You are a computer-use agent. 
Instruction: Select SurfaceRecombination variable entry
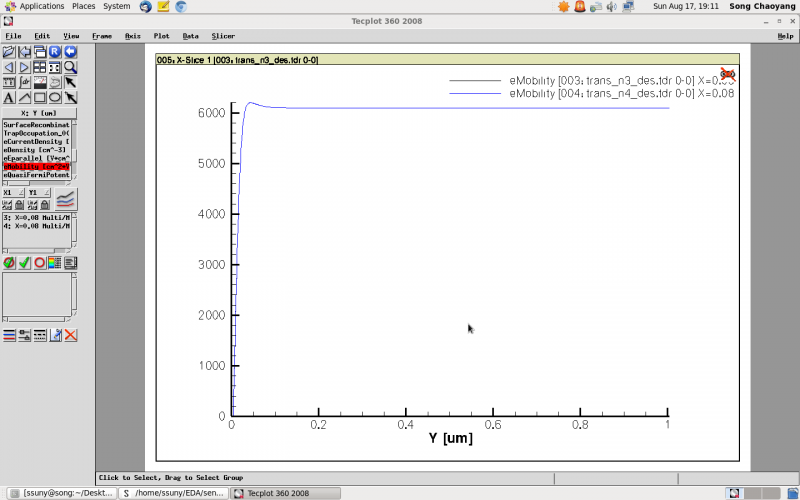click(36, 125)
